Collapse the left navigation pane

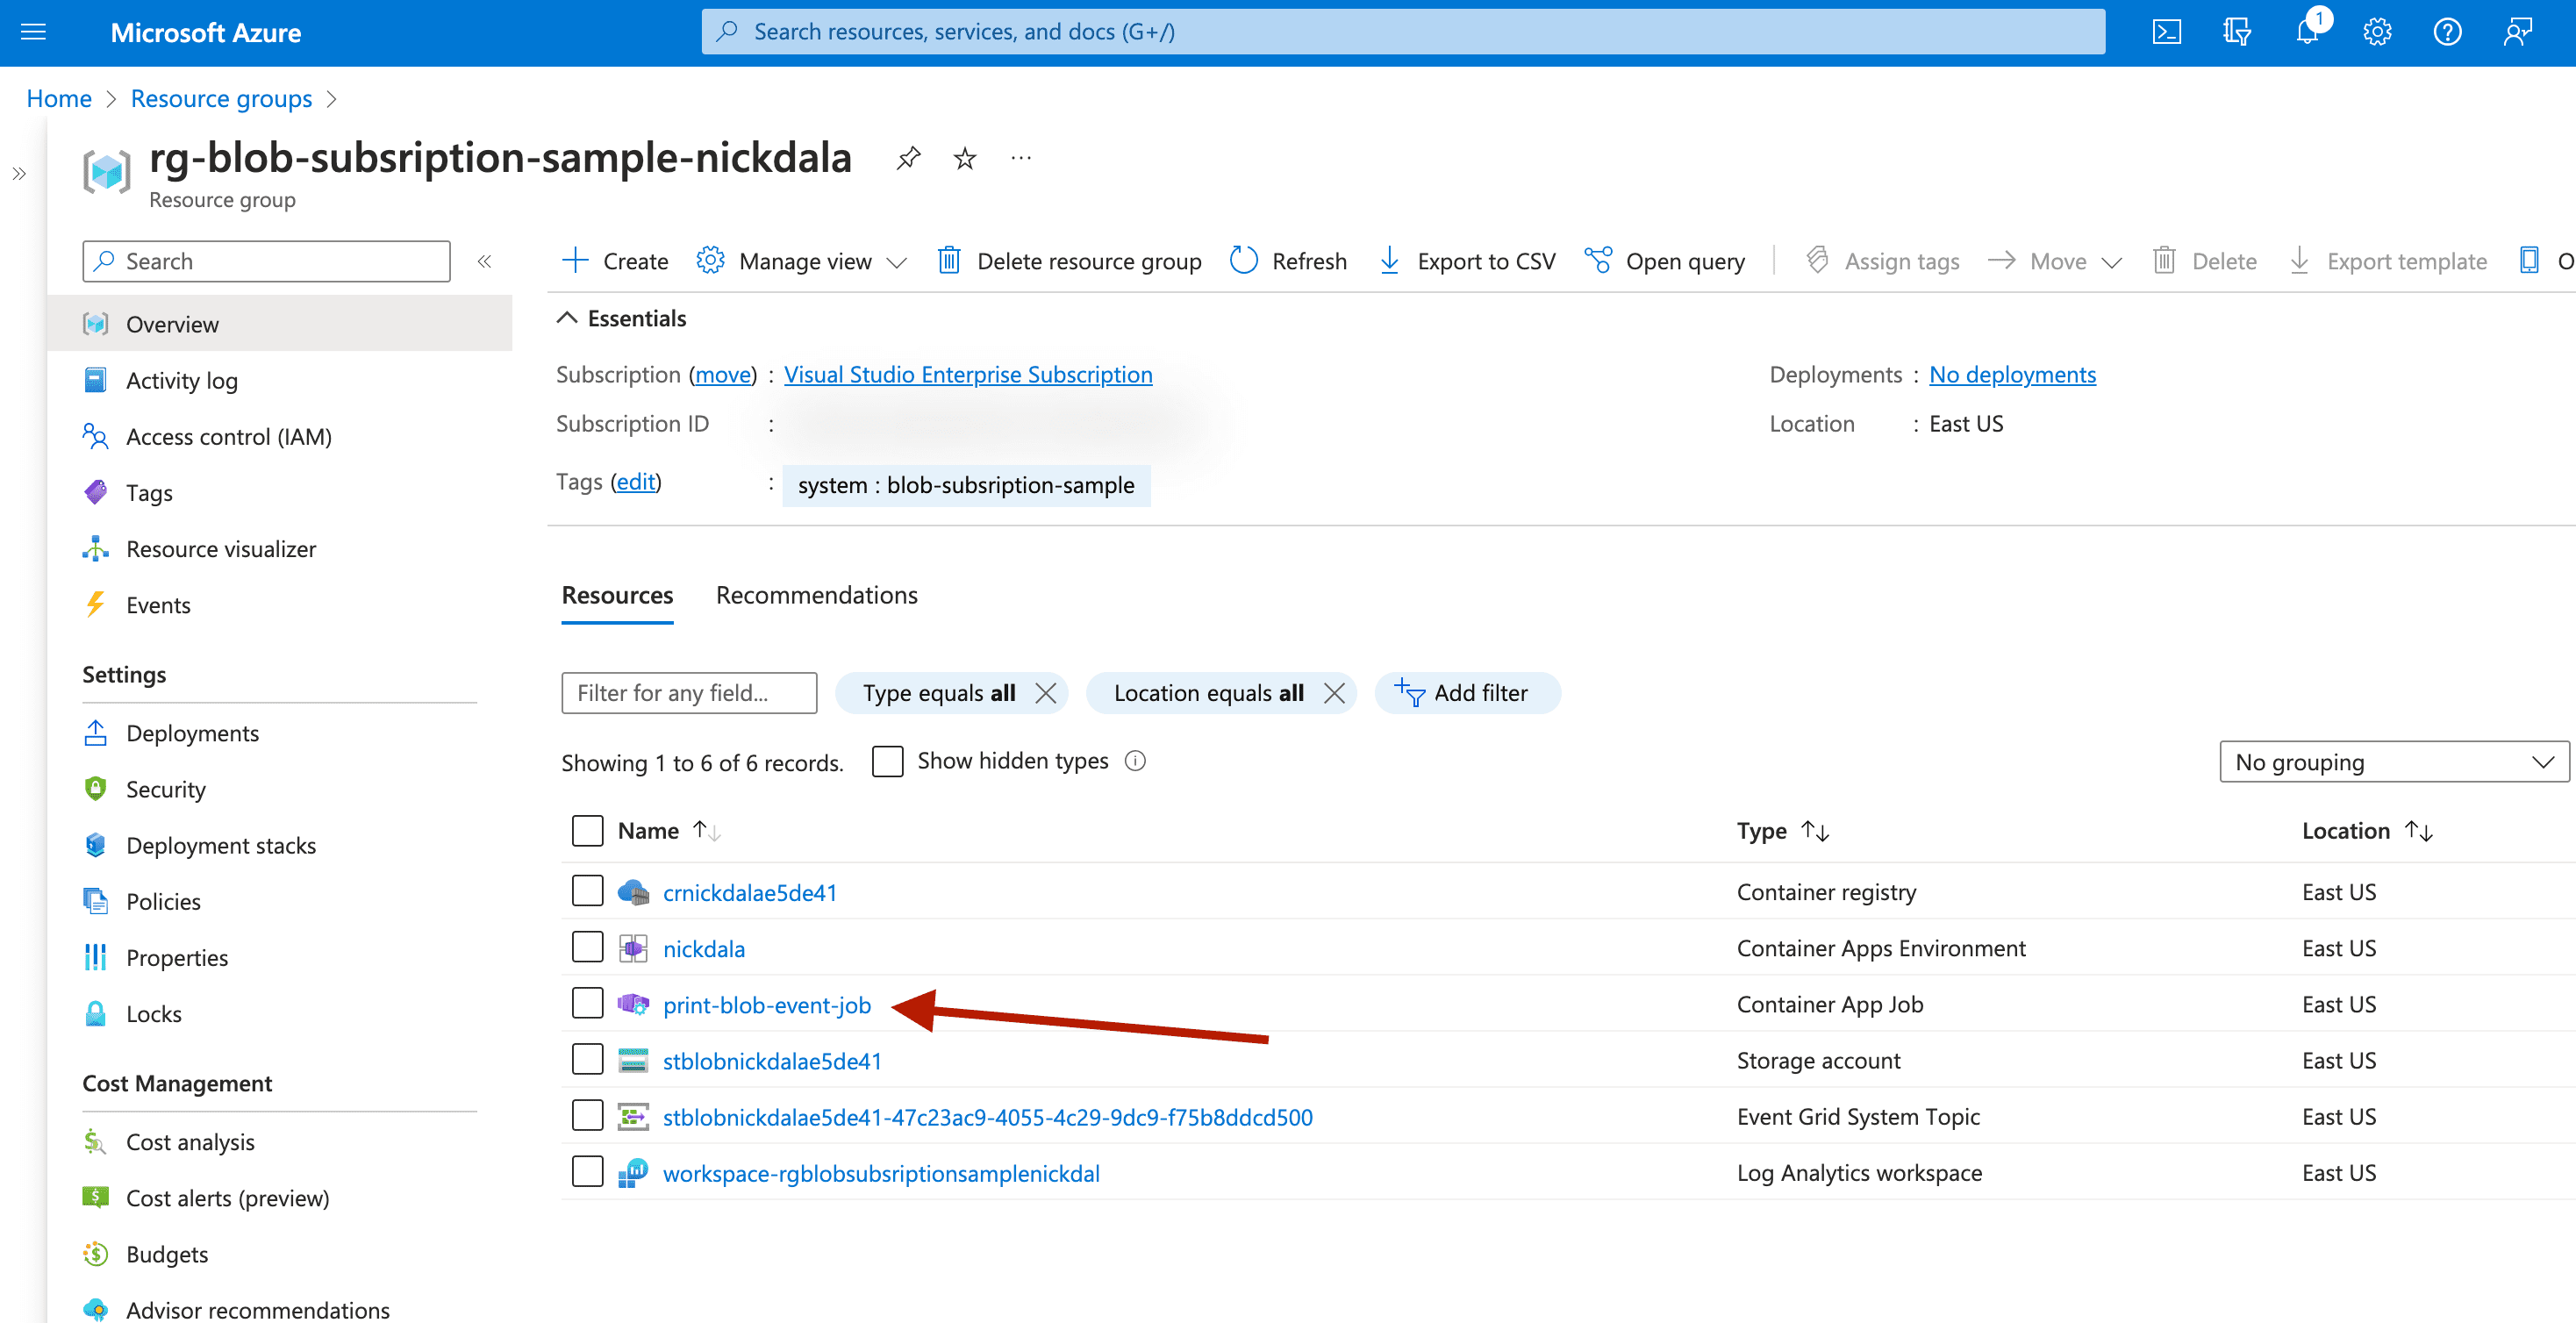pos(484,261)
